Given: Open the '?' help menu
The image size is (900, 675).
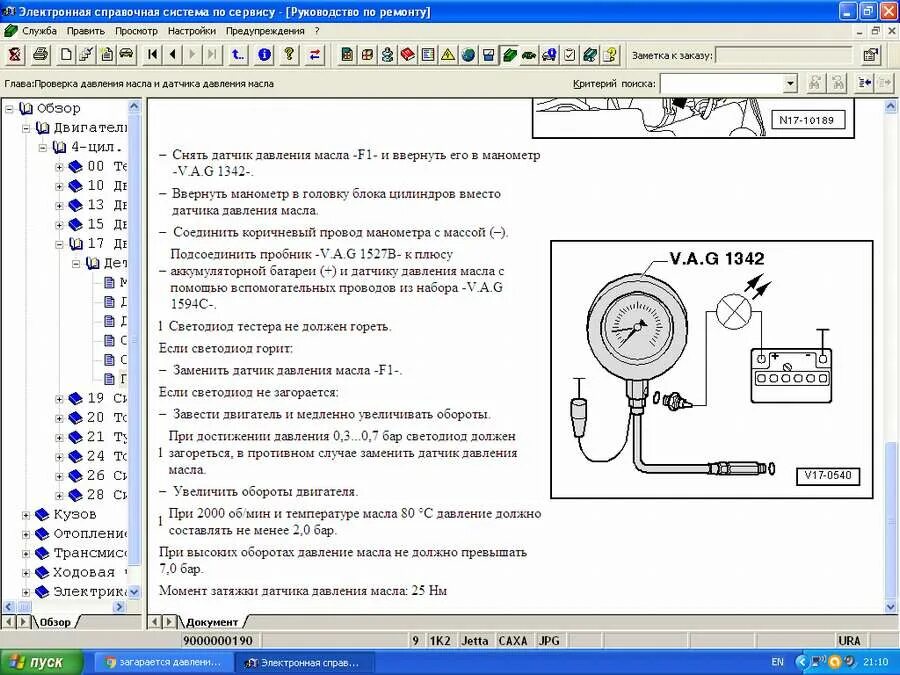Looking at the screenshot, I should [x=317, y=31].
